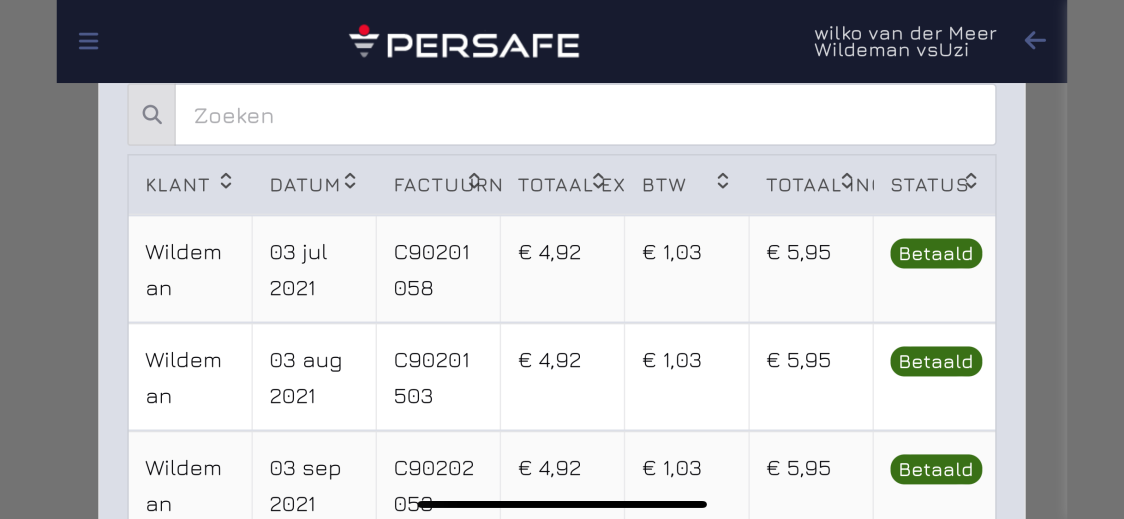The height and width of the screenshot is (519, 1124).
Task: Sort by Factuurnummer column arrows
Action: click(x=474, y=181)
